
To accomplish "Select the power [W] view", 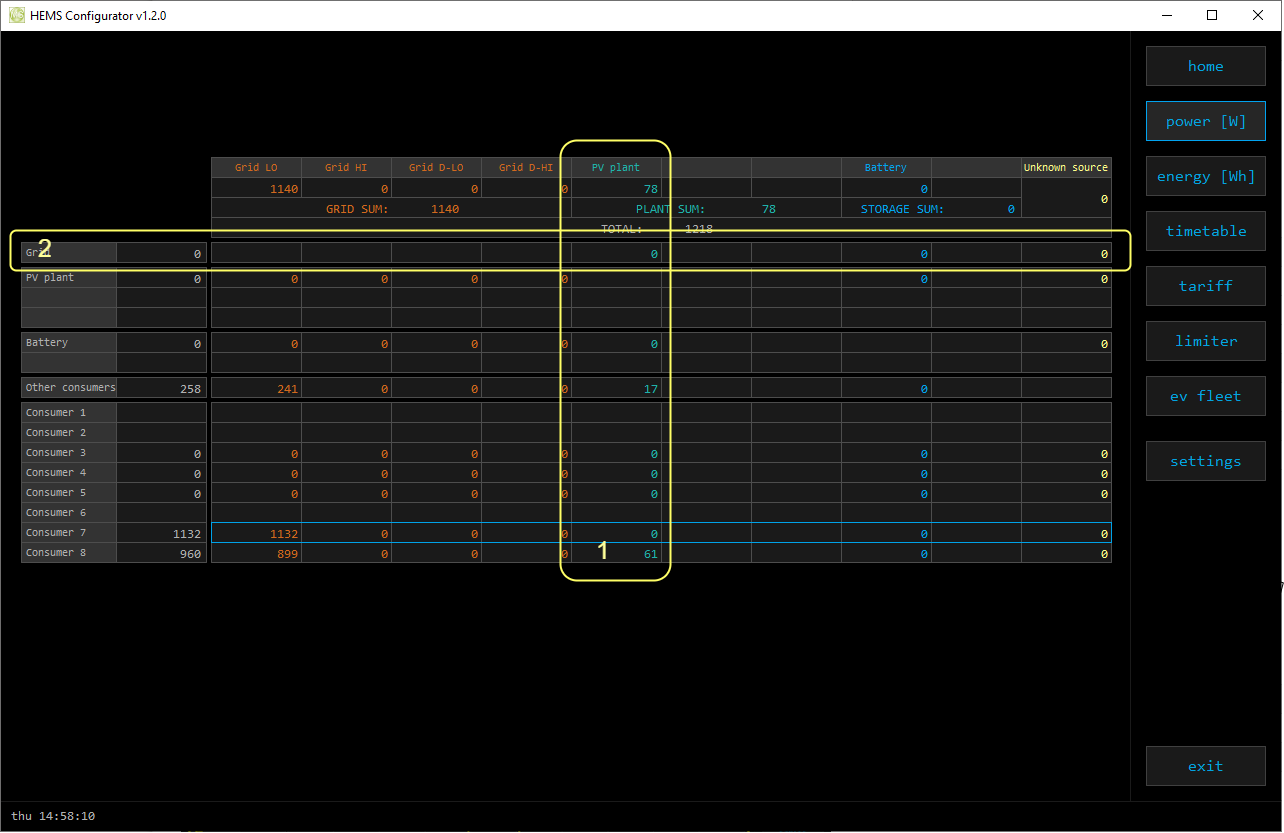I will (1205, 121).
